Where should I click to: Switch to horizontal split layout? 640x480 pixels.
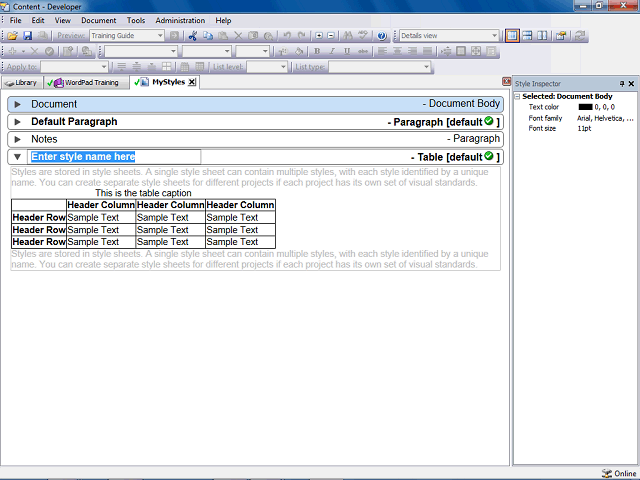527,36
